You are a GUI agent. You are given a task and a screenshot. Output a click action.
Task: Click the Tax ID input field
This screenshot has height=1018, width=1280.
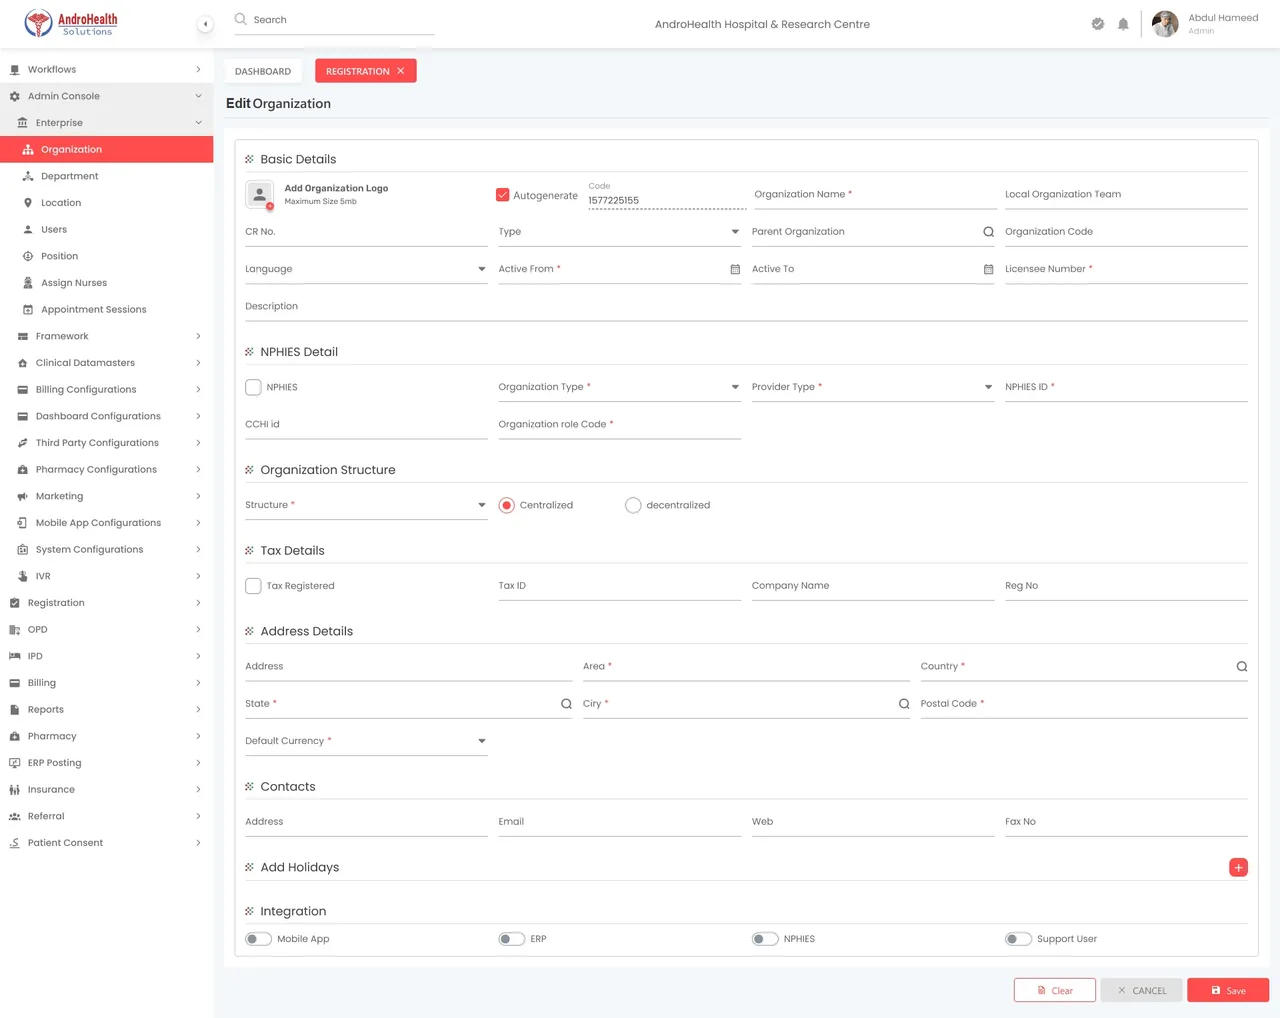(620, 586)
